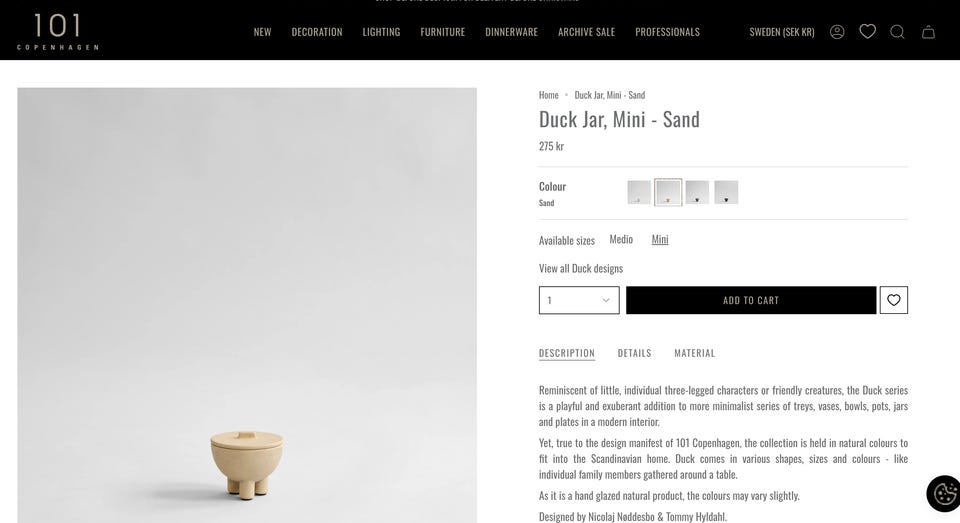
Task: Add product to wishlist with heart button
Action: click(x=894, y=300)
